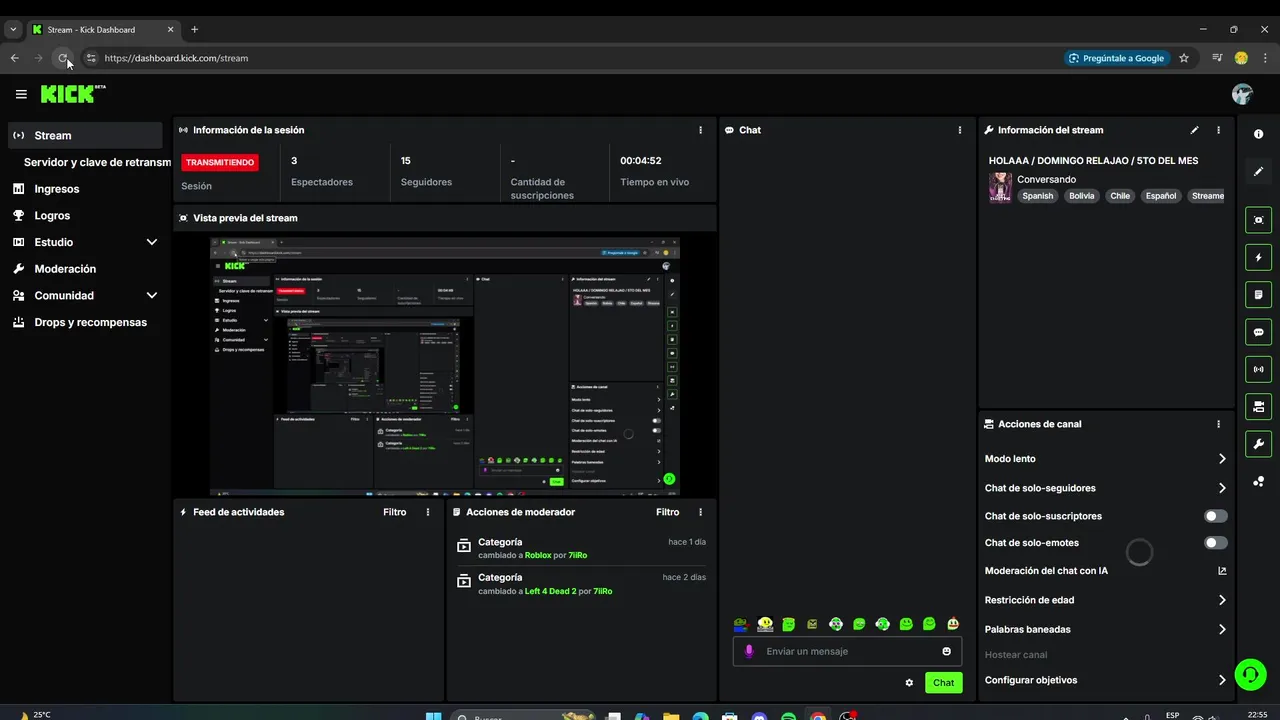
Task: Open the browser tab list dropdown
Action: click(13, 30)
